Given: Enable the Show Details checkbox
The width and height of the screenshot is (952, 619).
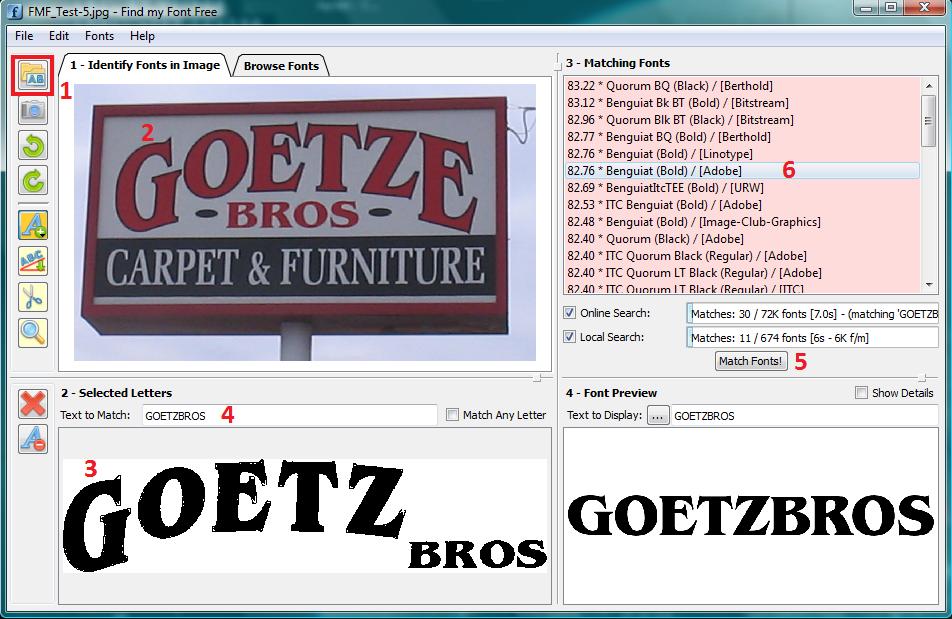Looking at the screenshot, I should click(x=862, y=393).
